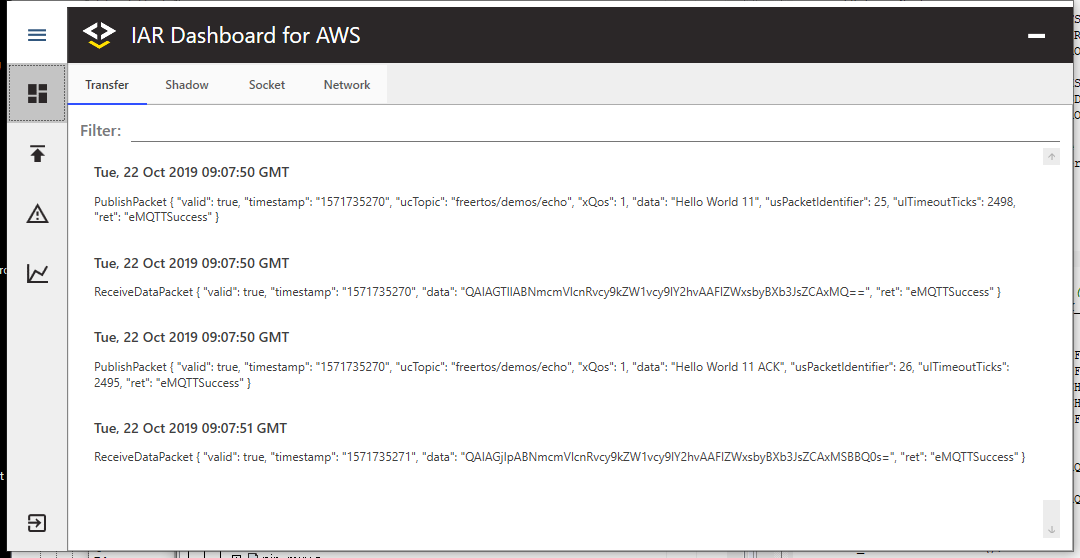
Task: Click the 09:07:51 GMT timestamp heading
Action: 191,428
